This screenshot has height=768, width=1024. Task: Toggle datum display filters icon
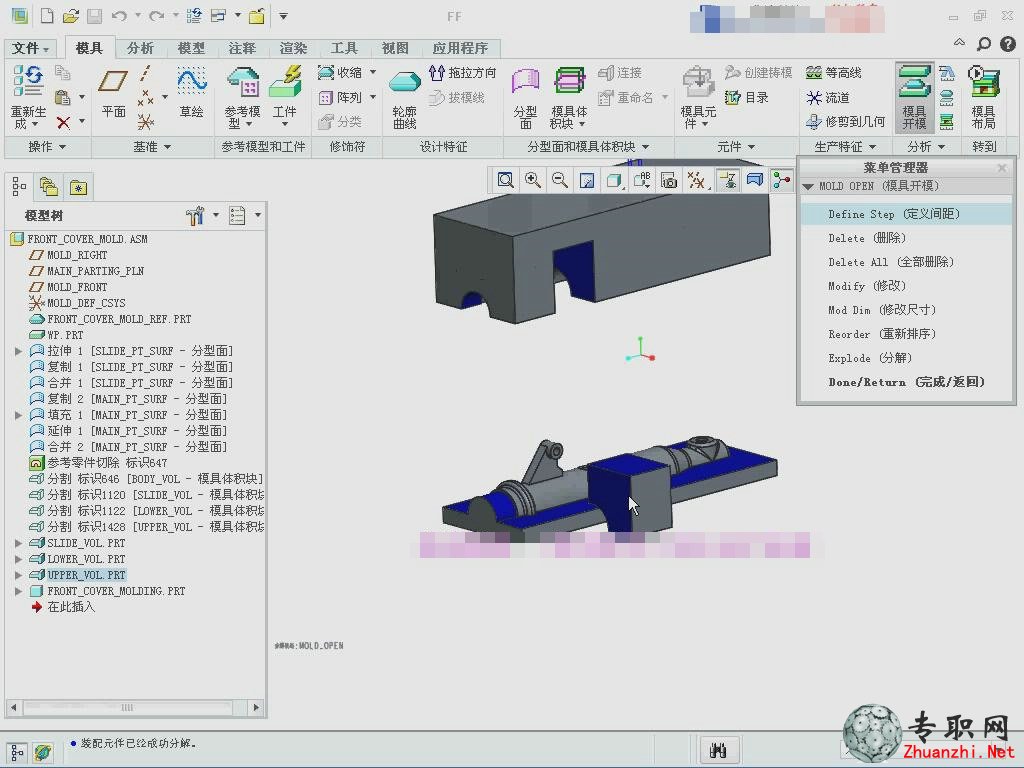coord(697,180)
